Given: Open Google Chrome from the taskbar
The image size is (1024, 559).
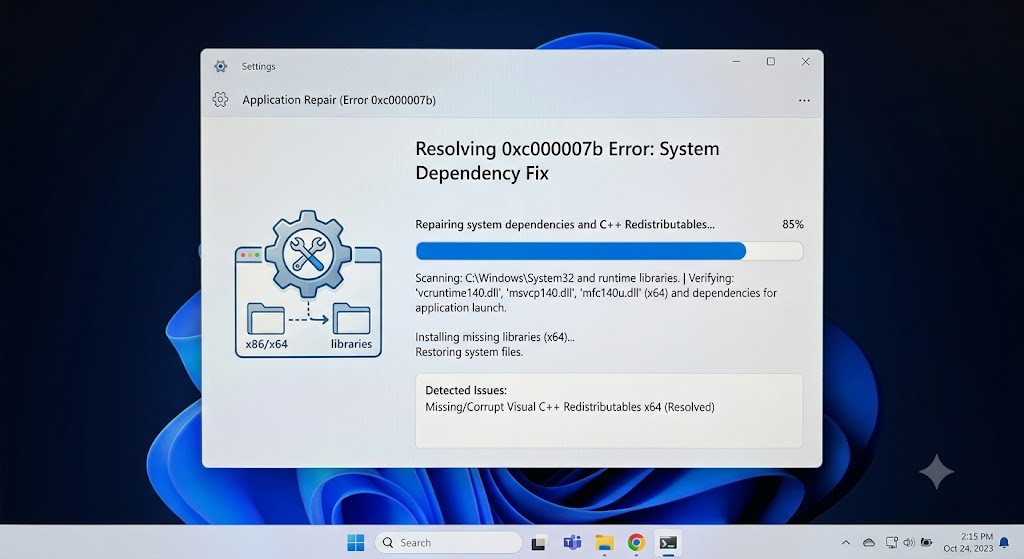Looking at the screenshot, I should tap(636, 543).
